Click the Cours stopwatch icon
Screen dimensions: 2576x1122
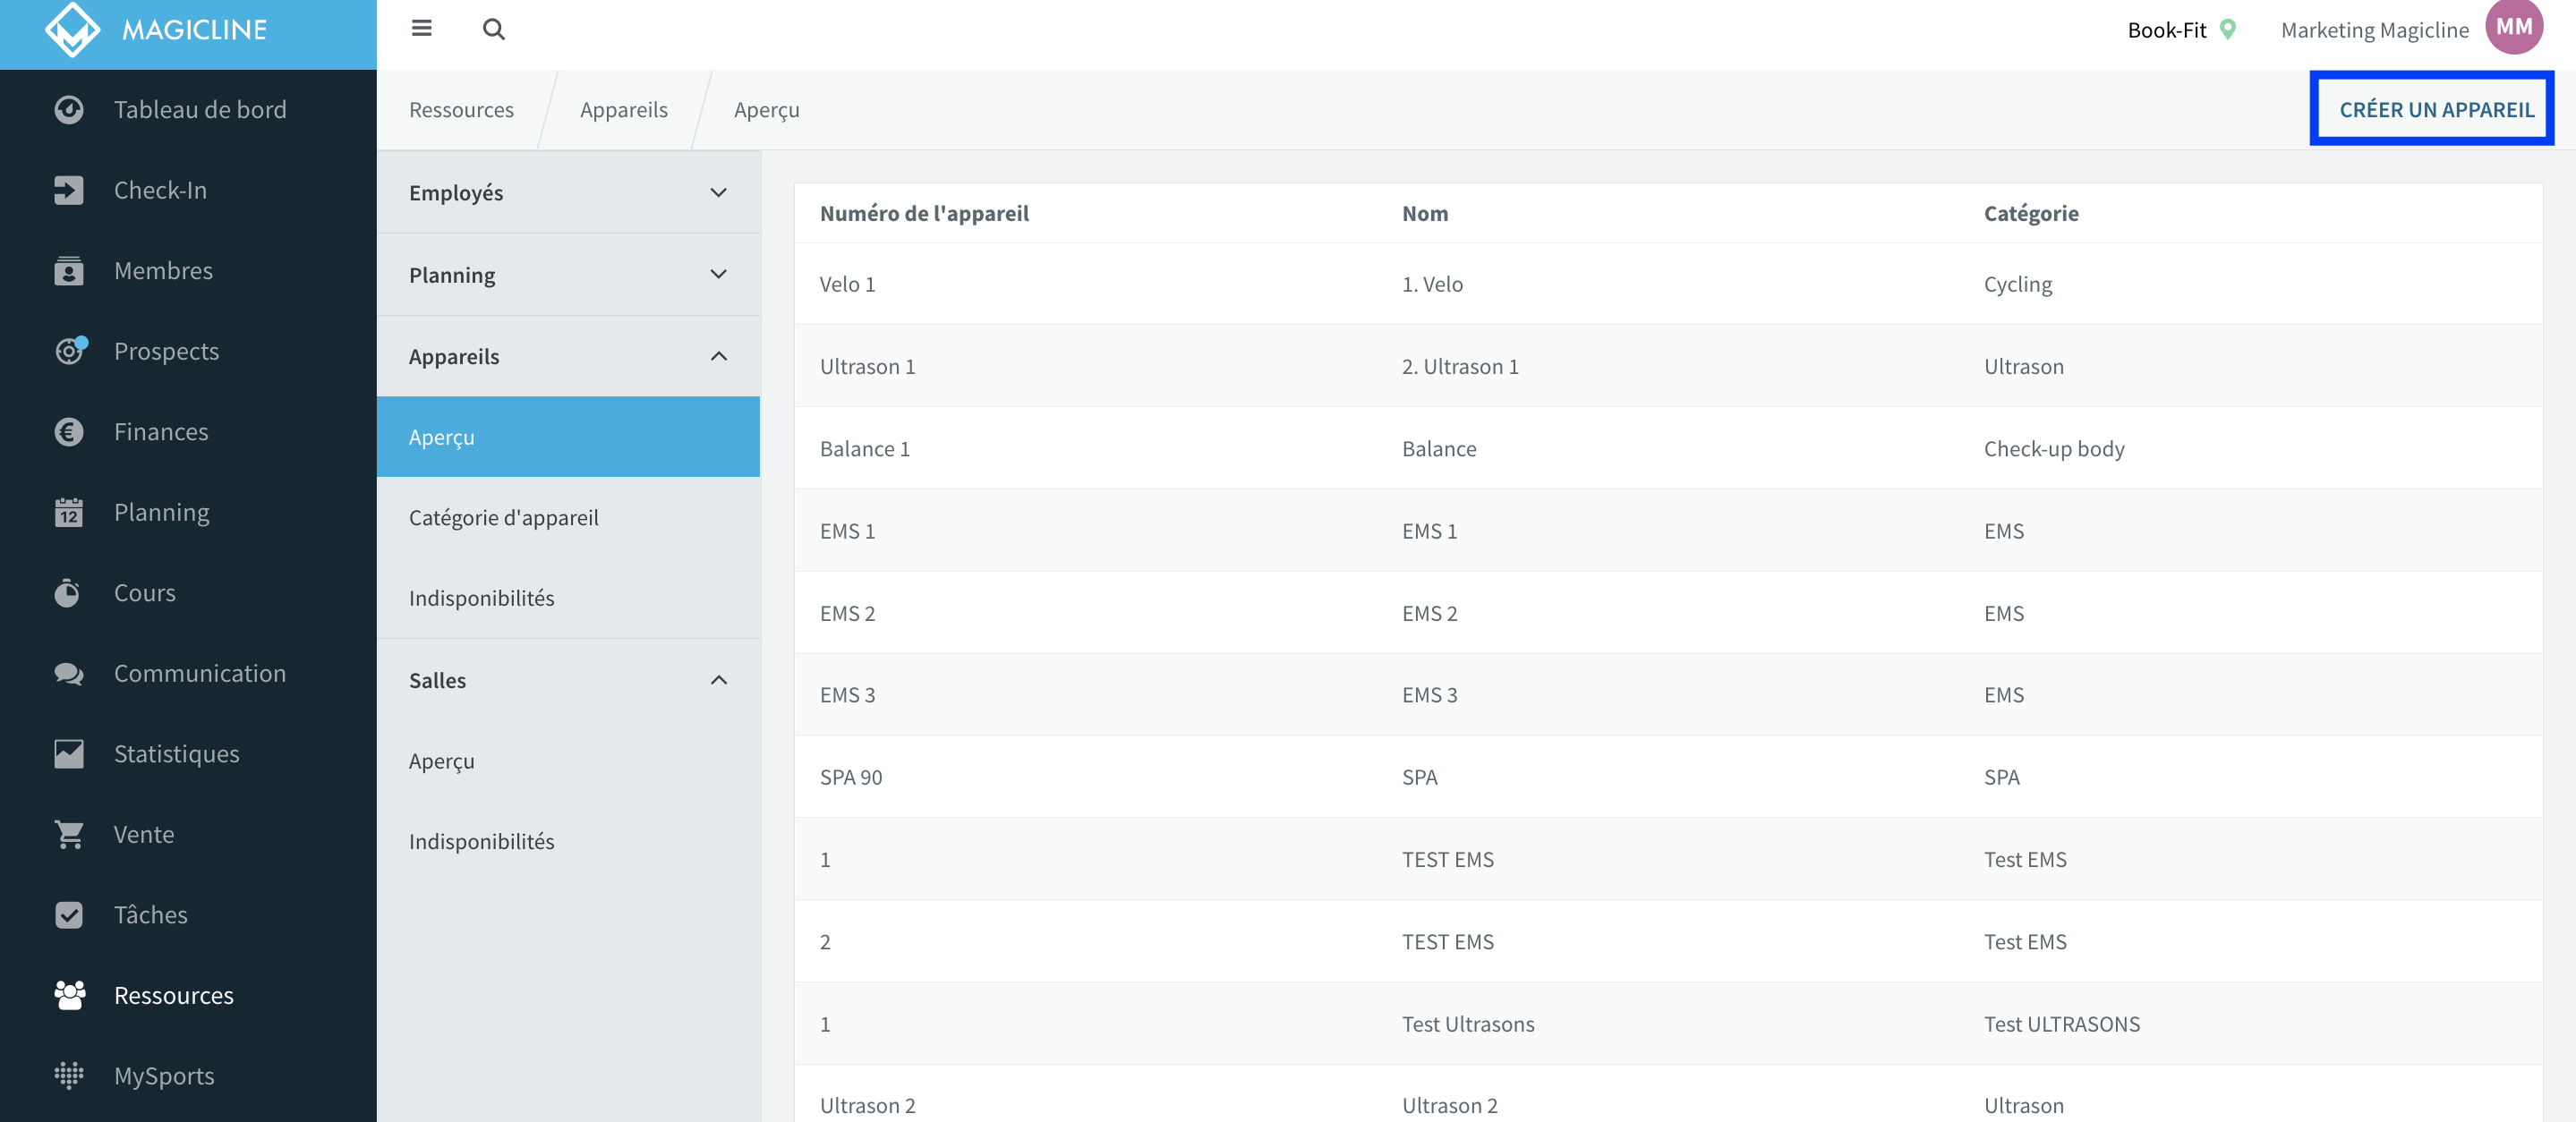67,592
